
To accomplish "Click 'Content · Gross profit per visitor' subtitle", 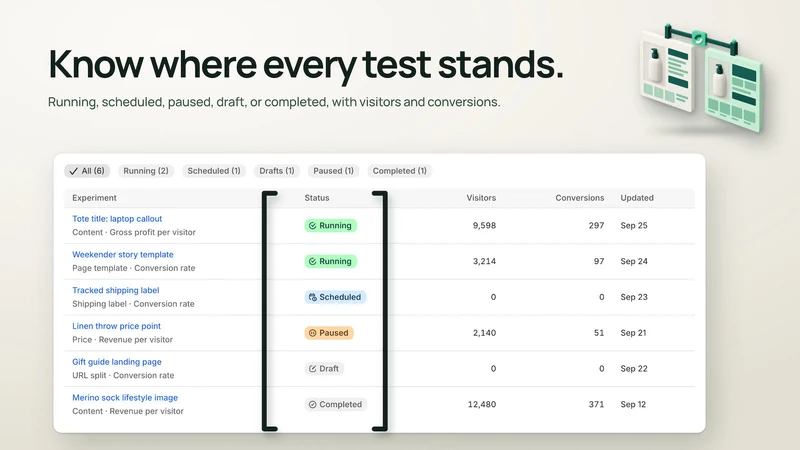I will pyautogui.click(x=134, y=232).
